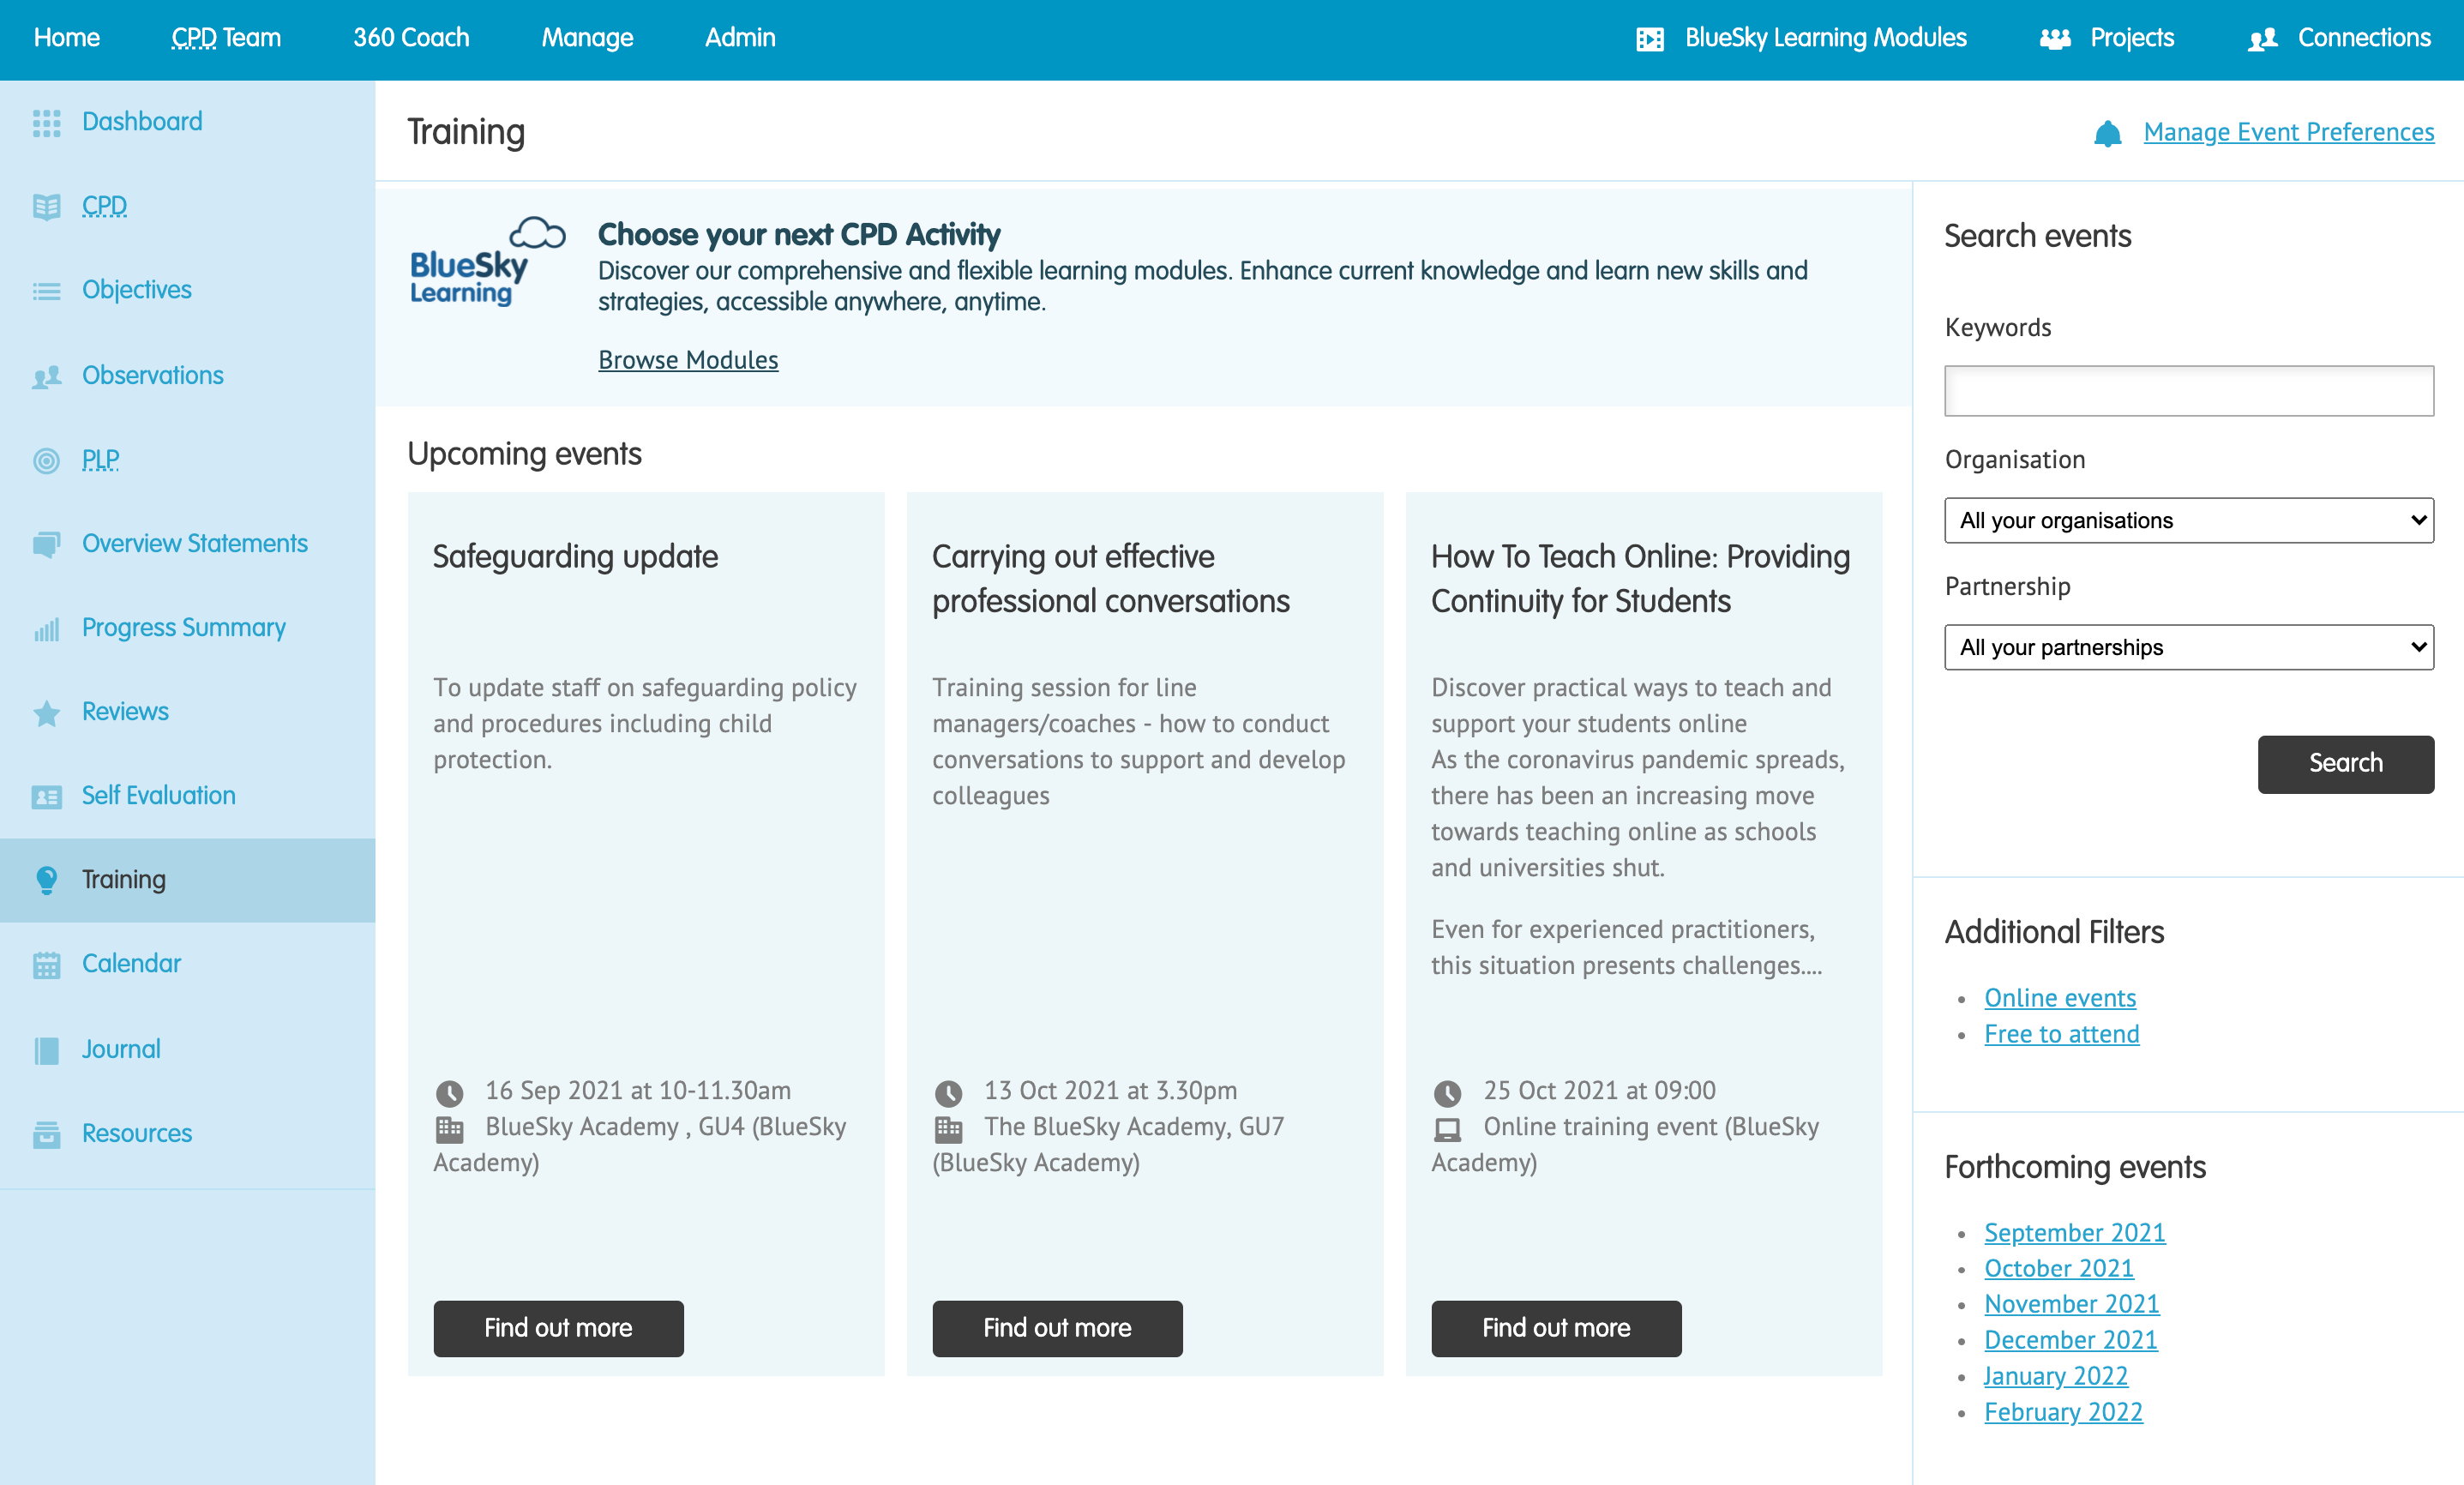The image size is (2464, 1485).
Task: Click the Connections people icon
Action: click(x=2263, y=39)
